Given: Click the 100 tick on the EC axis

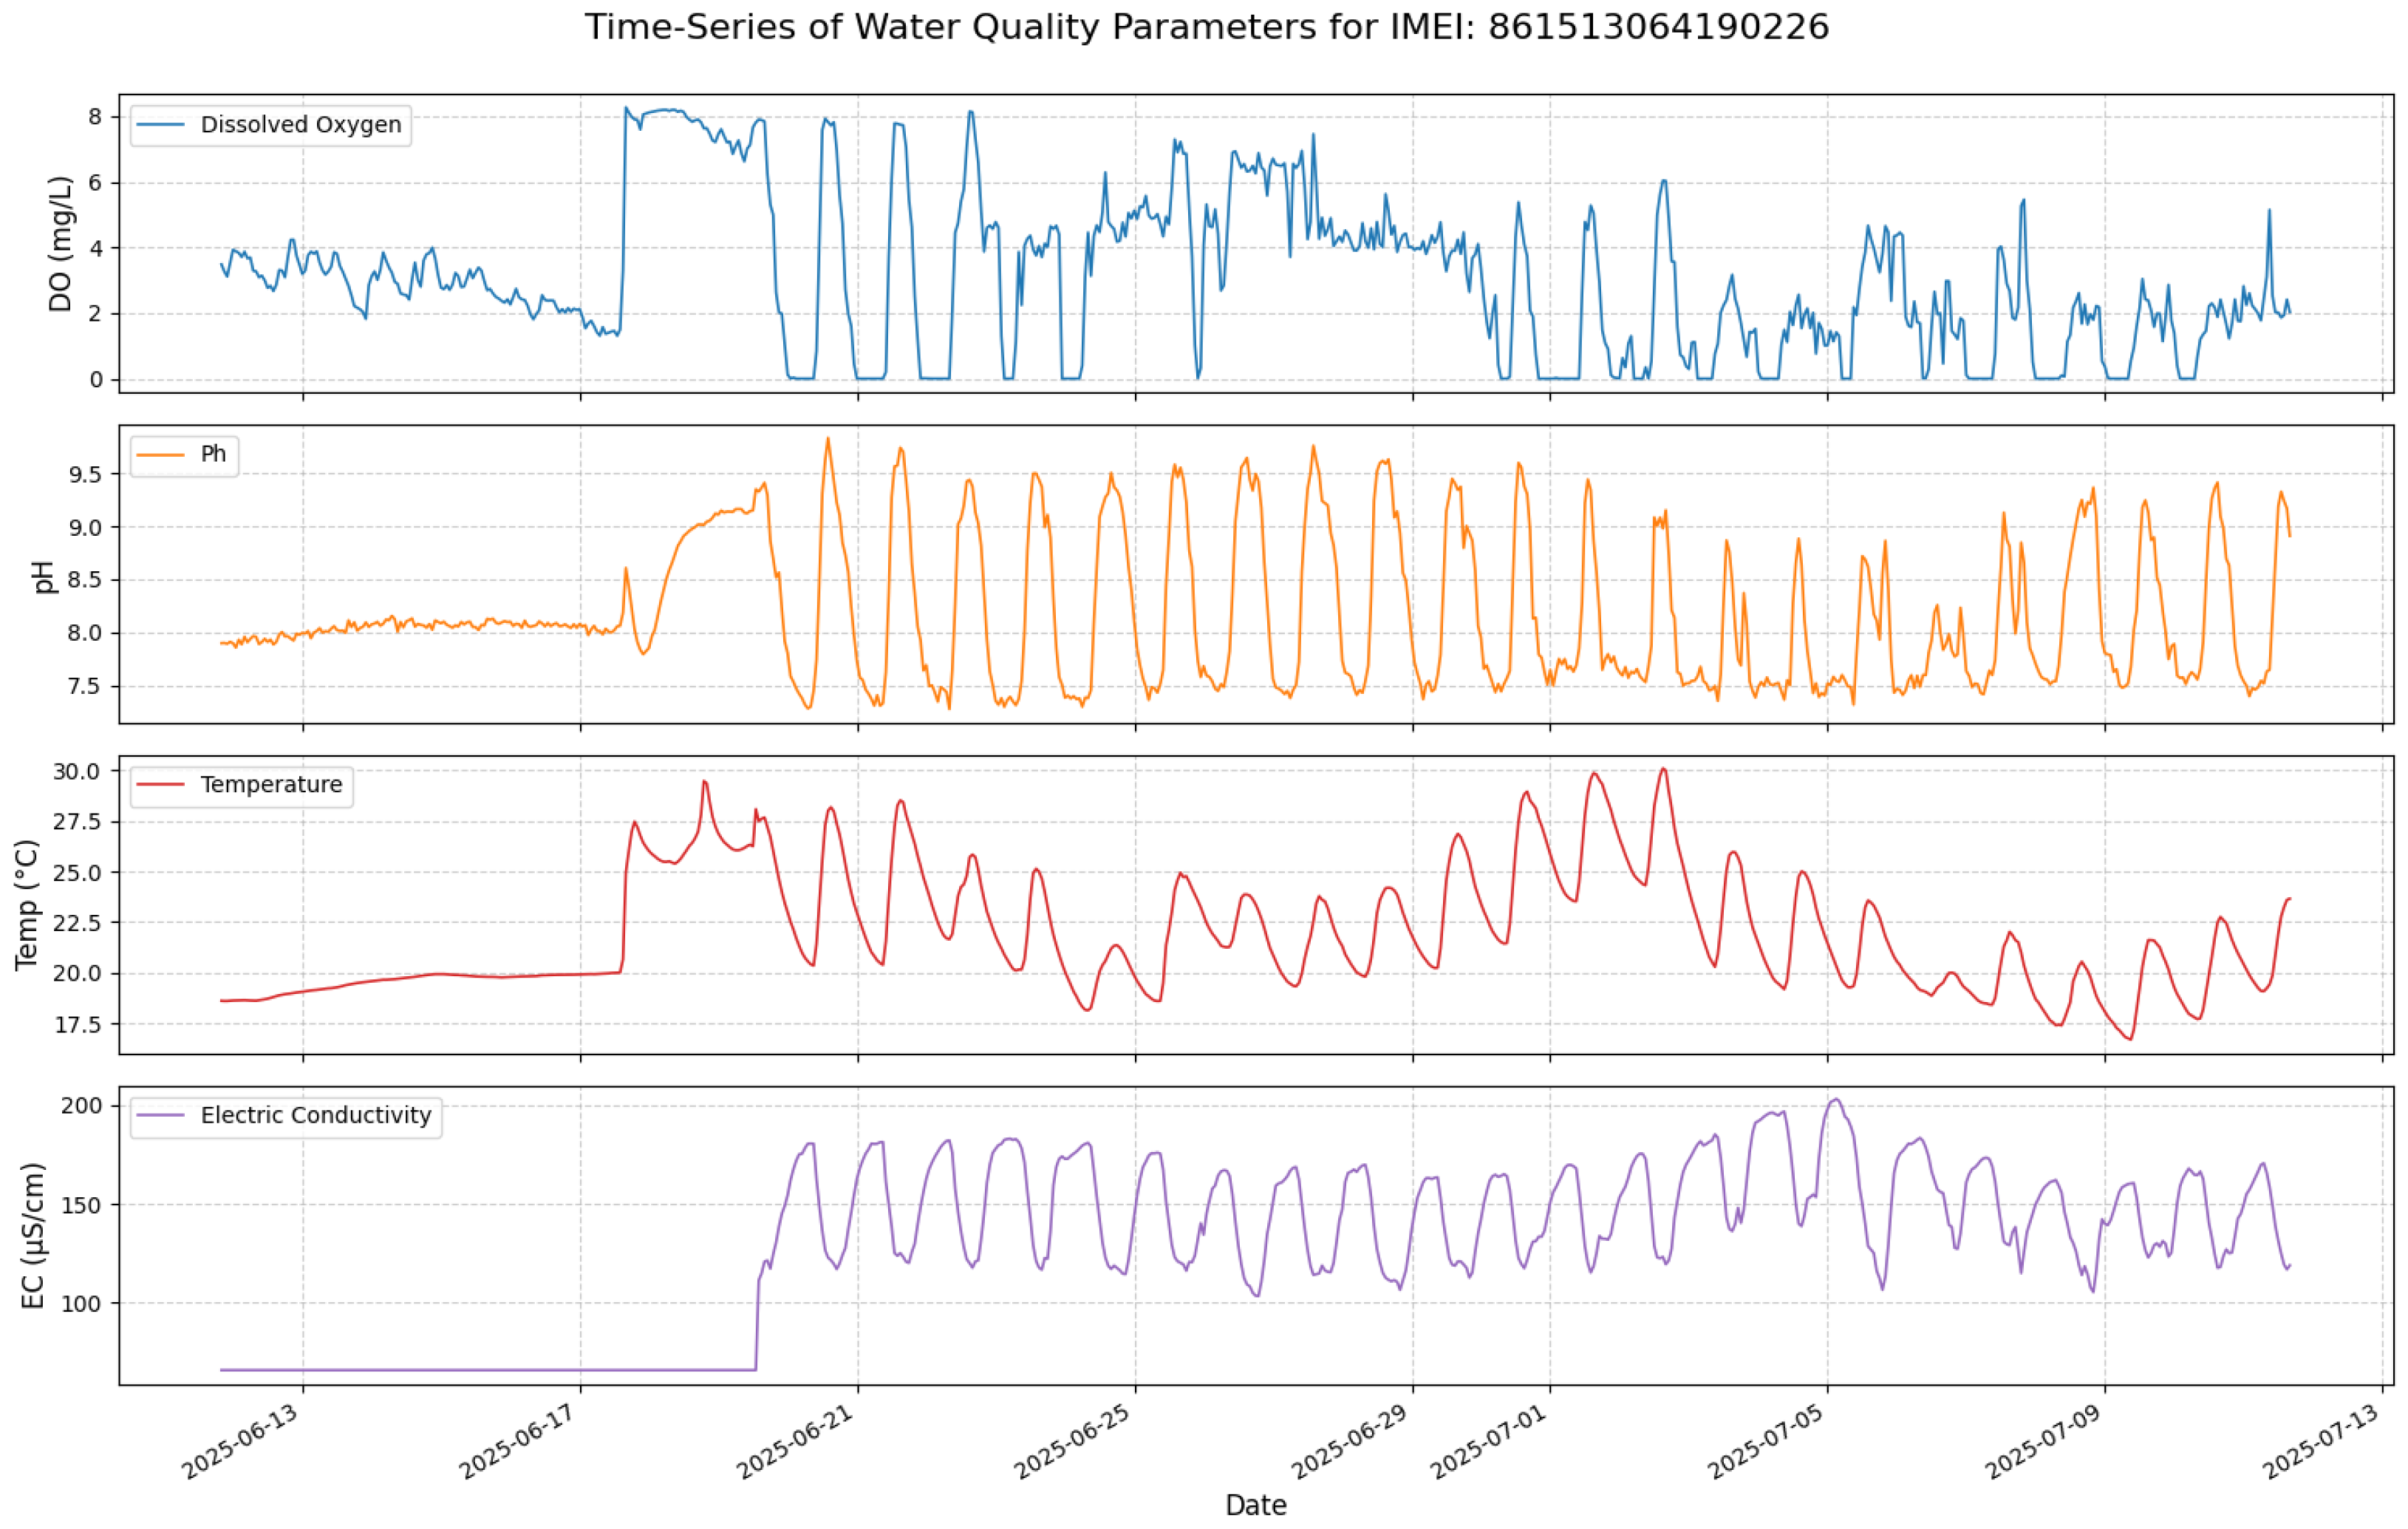Looking at the screenshot, I should tap(82, 1304).
